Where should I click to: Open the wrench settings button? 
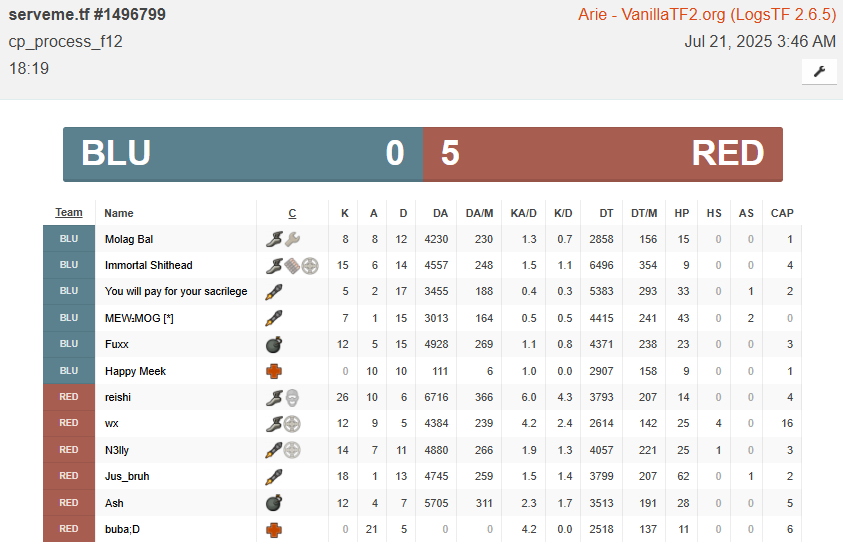click(x=819, y=71)
